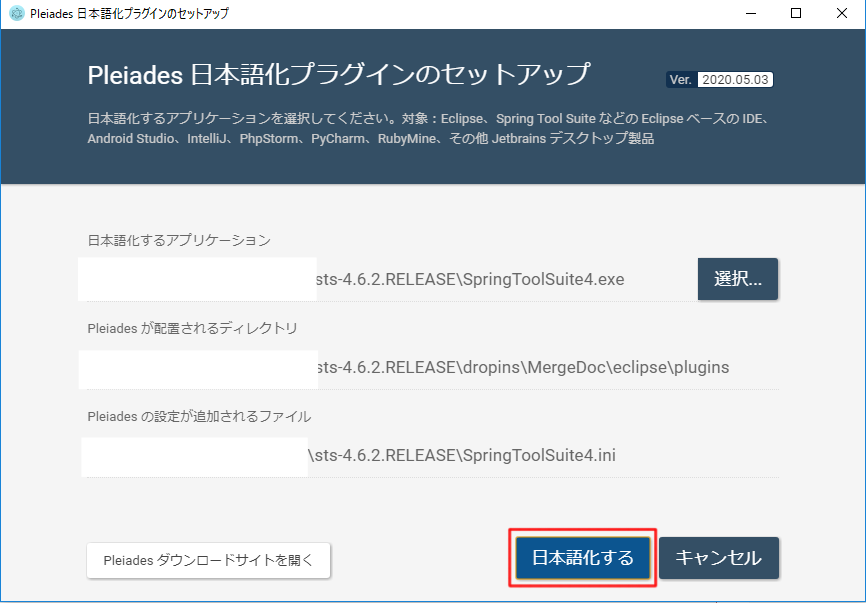Click the header title Pleiades 日本語化プラグインのセットアップ

[x=339, y=75]
